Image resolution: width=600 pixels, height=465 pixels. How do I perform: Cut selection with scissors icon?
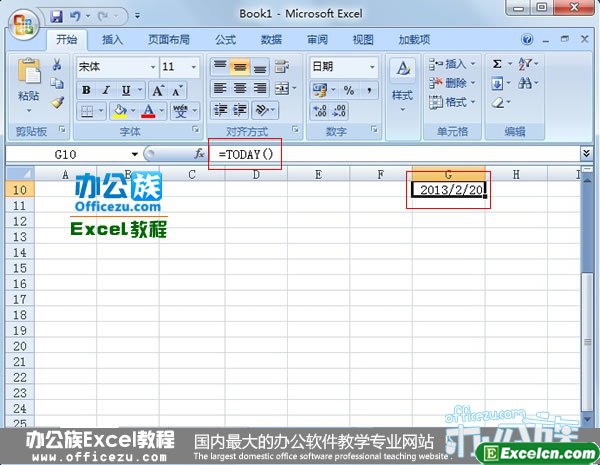point(57,64)
